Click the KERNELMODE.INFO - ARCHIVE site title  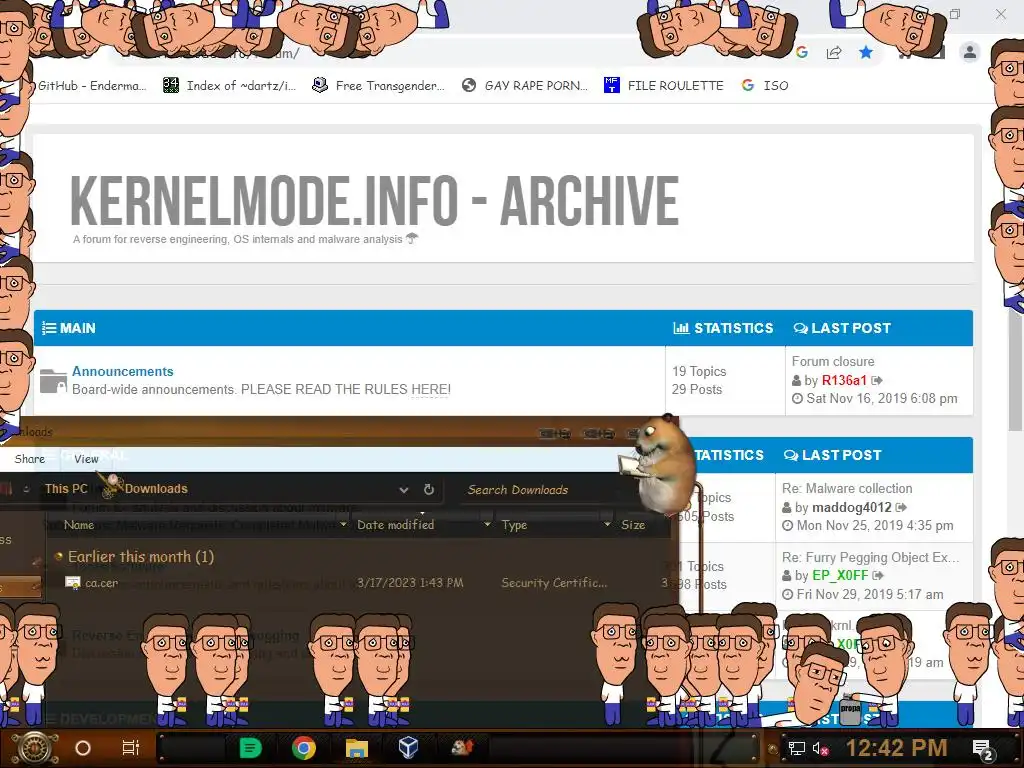tap(374, 200)
